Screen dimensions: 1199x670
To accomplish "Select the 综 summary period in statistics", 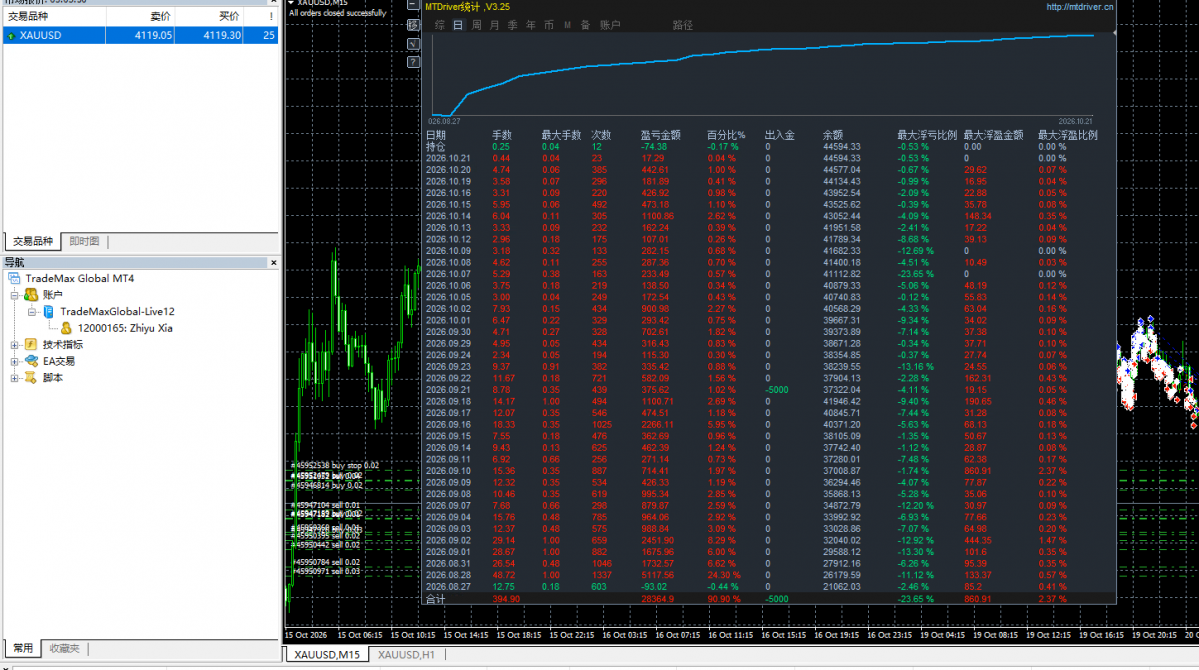I will [440, 25].
